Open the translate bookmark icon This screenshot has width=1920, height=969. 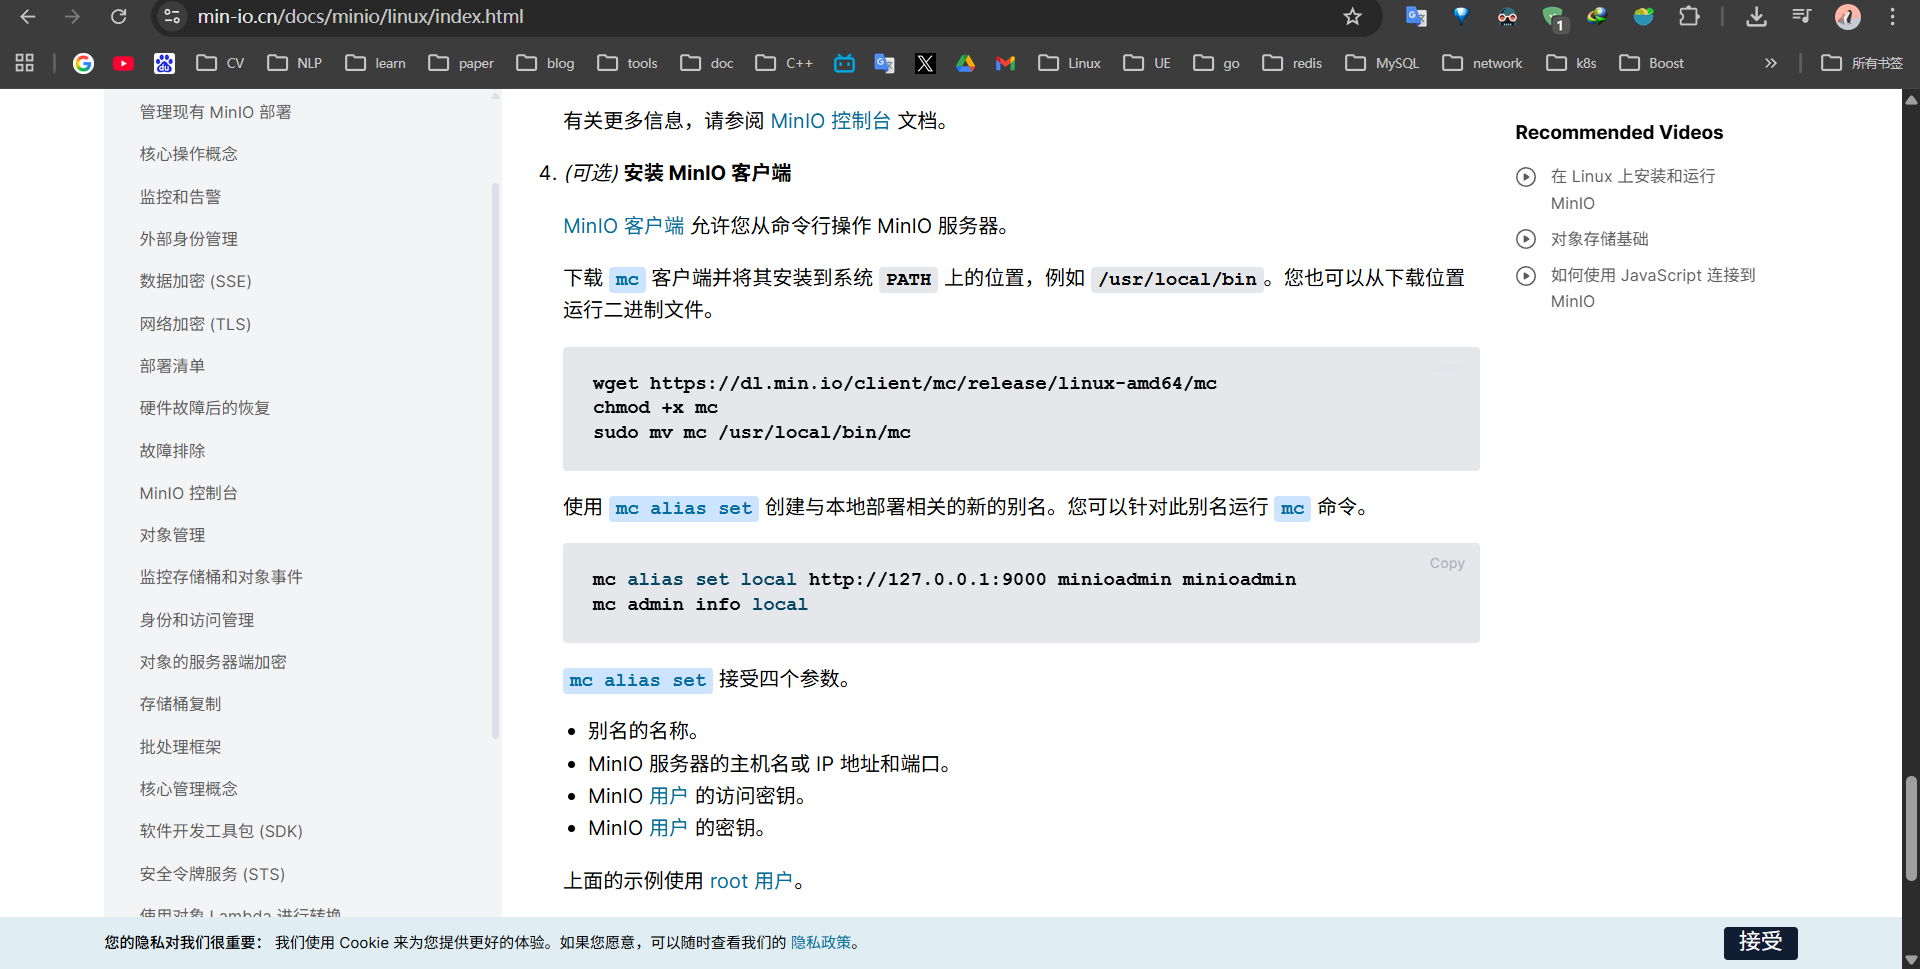point(885,63)
